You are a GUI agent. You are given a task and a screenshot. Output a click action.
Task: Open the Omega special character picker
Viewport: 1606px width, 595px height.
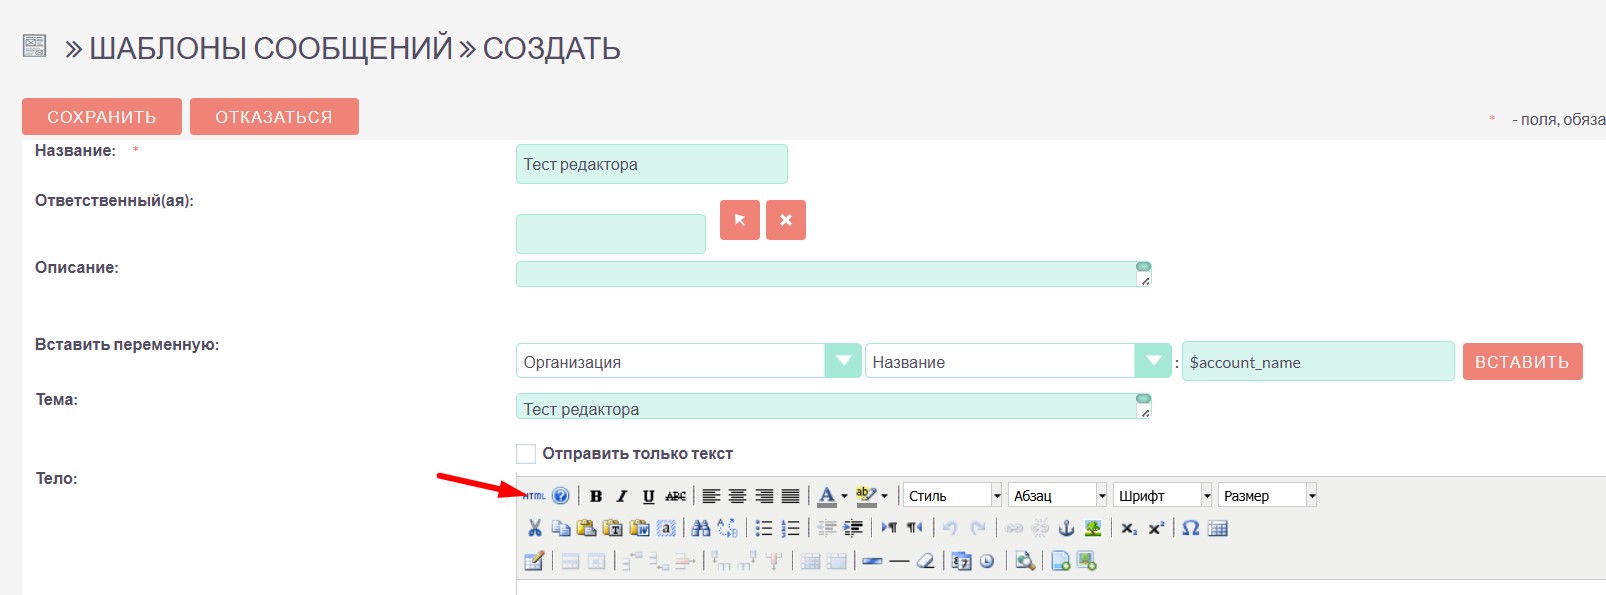click(x=1190, y=528)
